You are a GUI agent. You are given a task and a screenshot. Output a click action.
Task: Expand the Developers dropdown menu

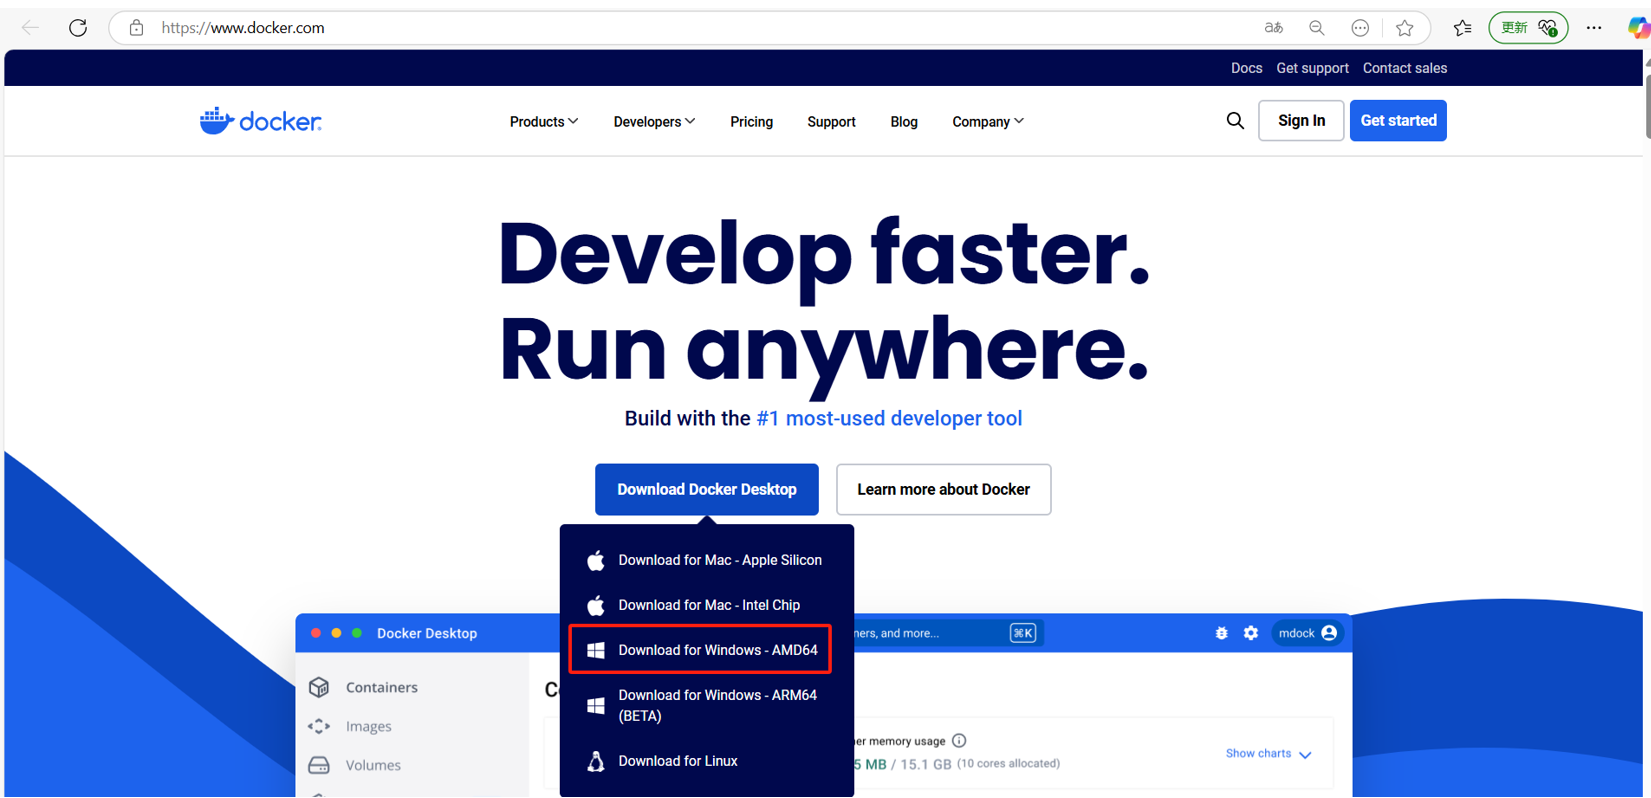(x=654, y=122)
